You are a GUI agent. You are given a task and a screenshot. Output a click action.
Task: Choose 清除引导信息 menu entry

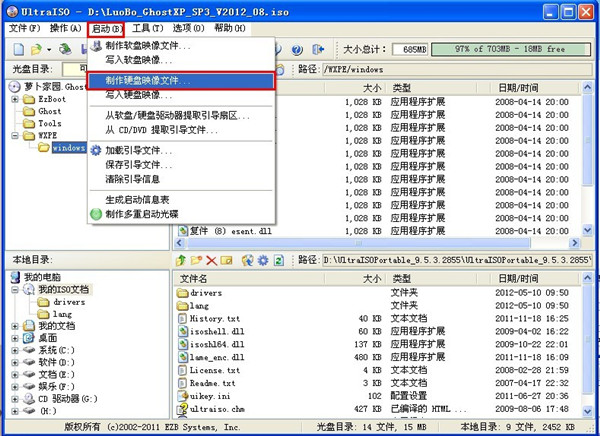[181, 179]
